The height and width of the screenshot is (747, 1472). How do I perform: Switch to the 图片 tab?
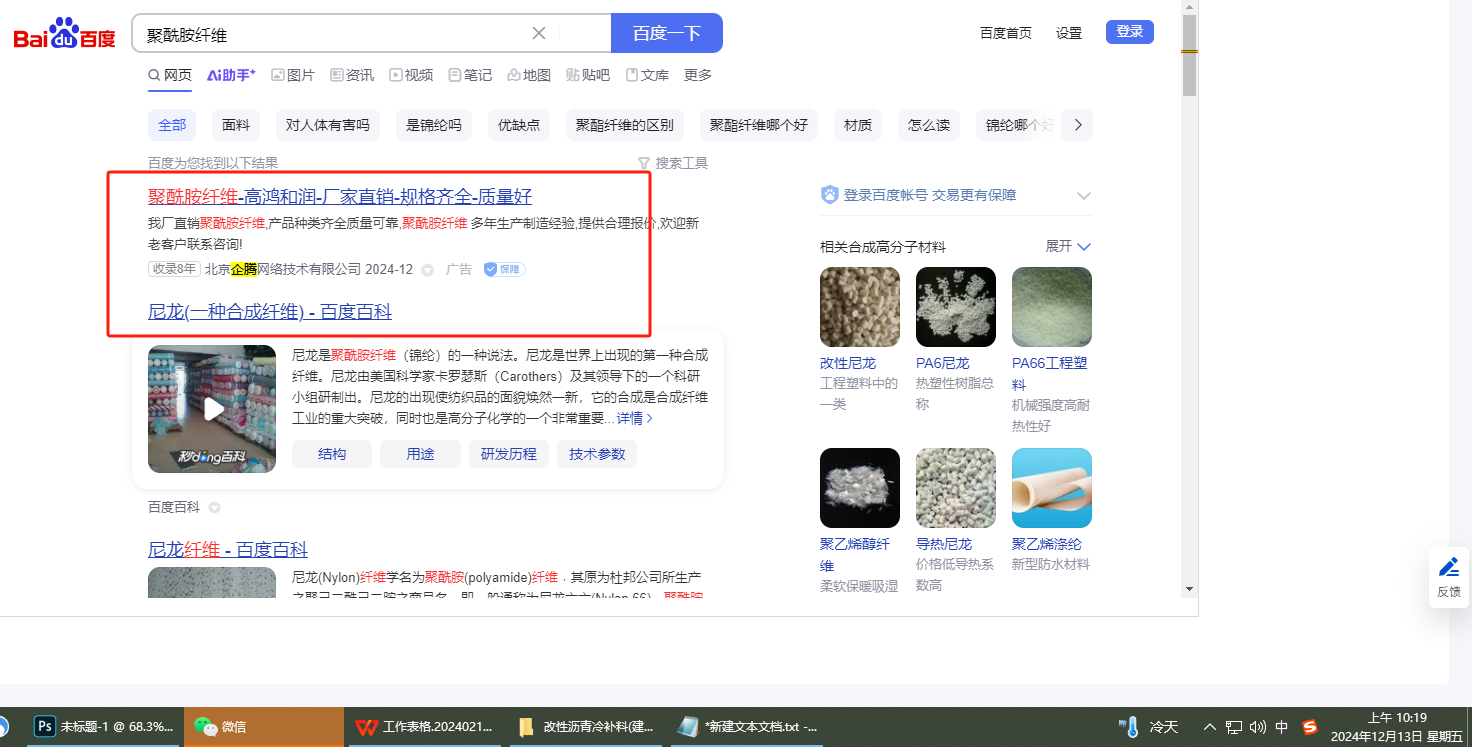click(293, 75)
